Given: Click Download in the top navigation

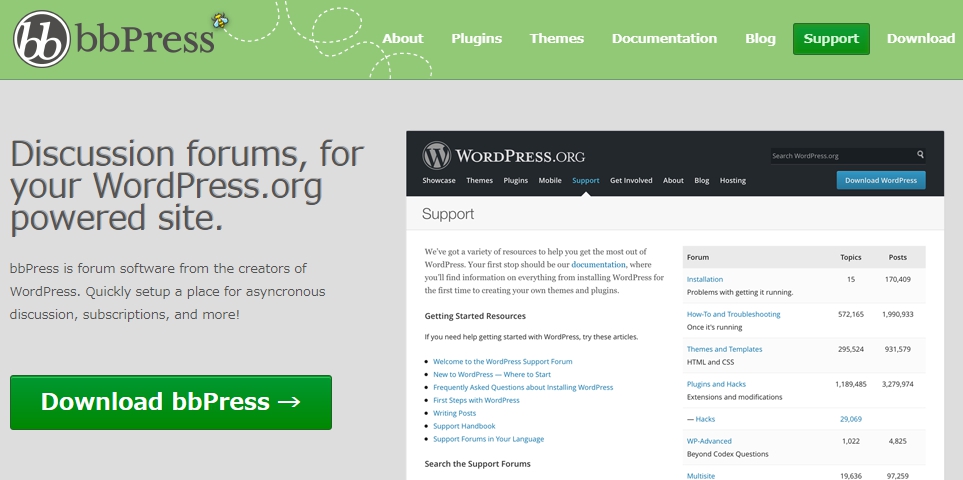Looking at the screenshot, I should tap(921, 39).
